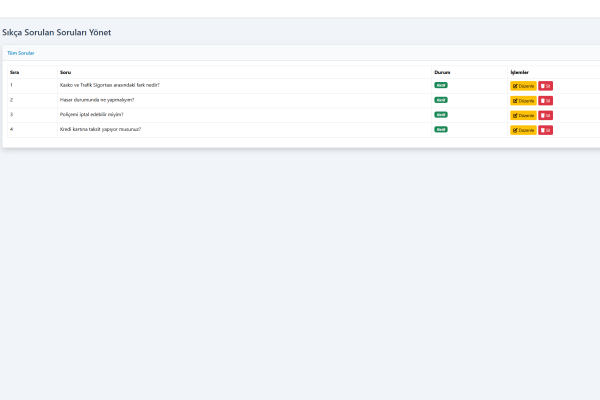Toggle the status badge of the Hasar question

click(441, 100)
